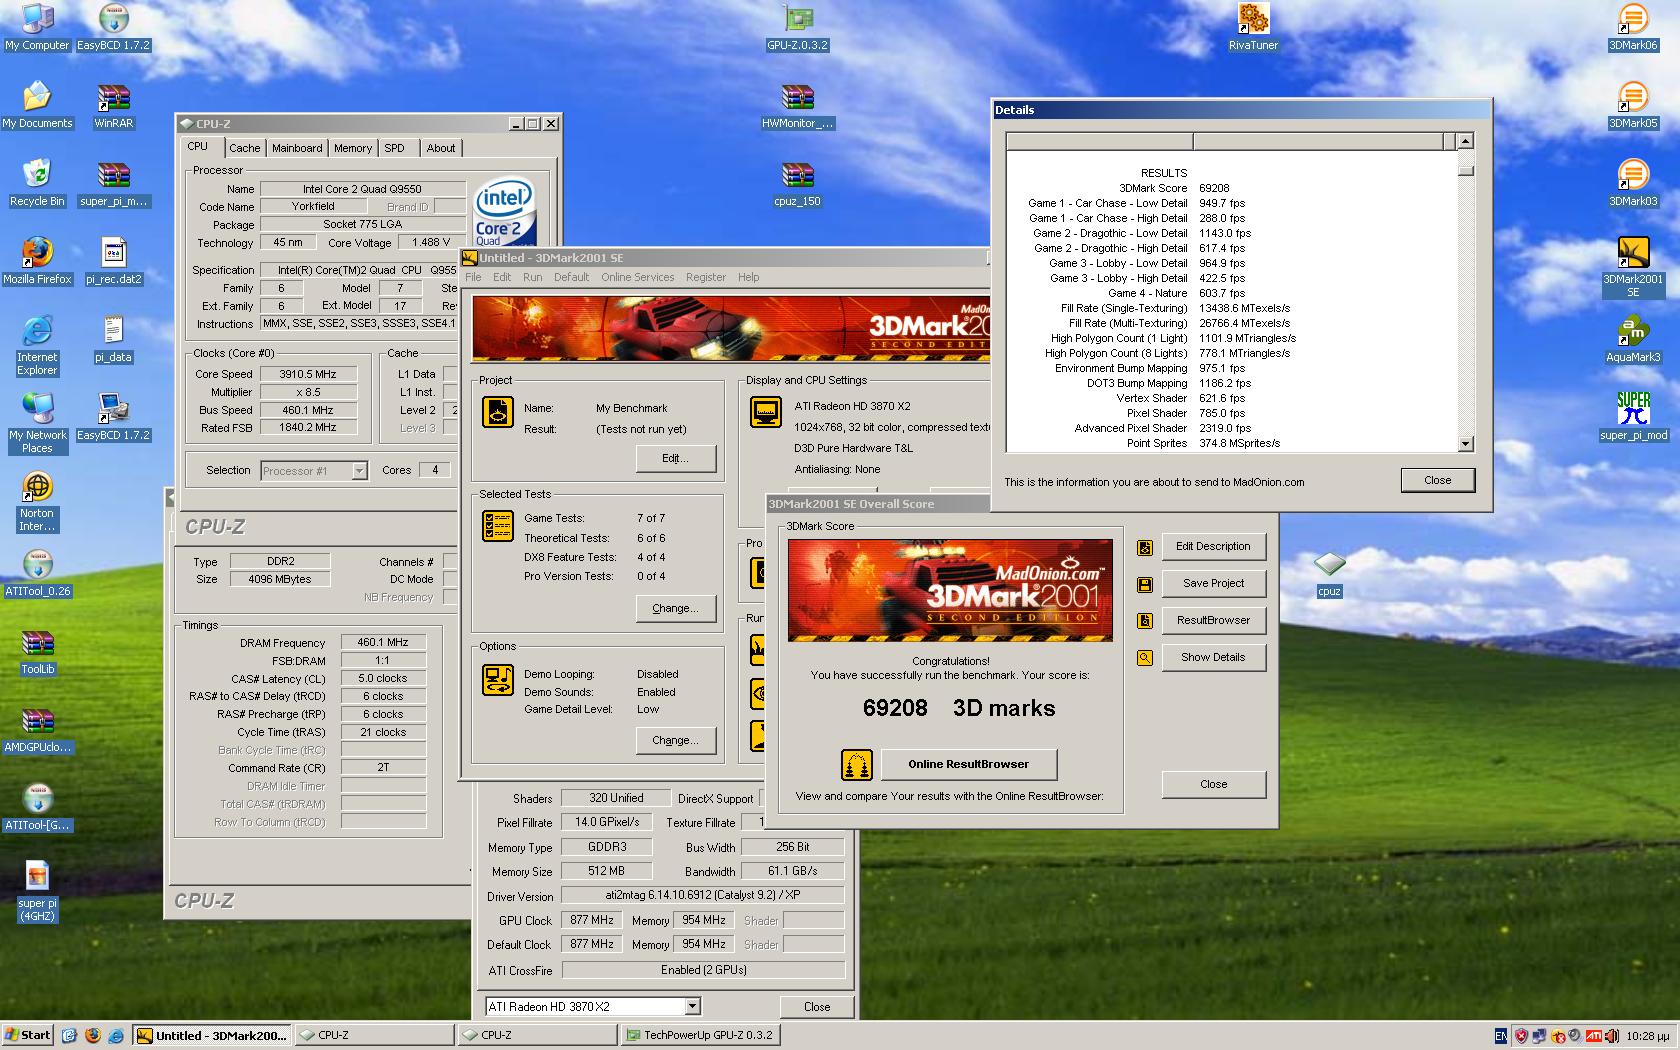Click Close button in GPU-Z window

tap(816, 1007)
